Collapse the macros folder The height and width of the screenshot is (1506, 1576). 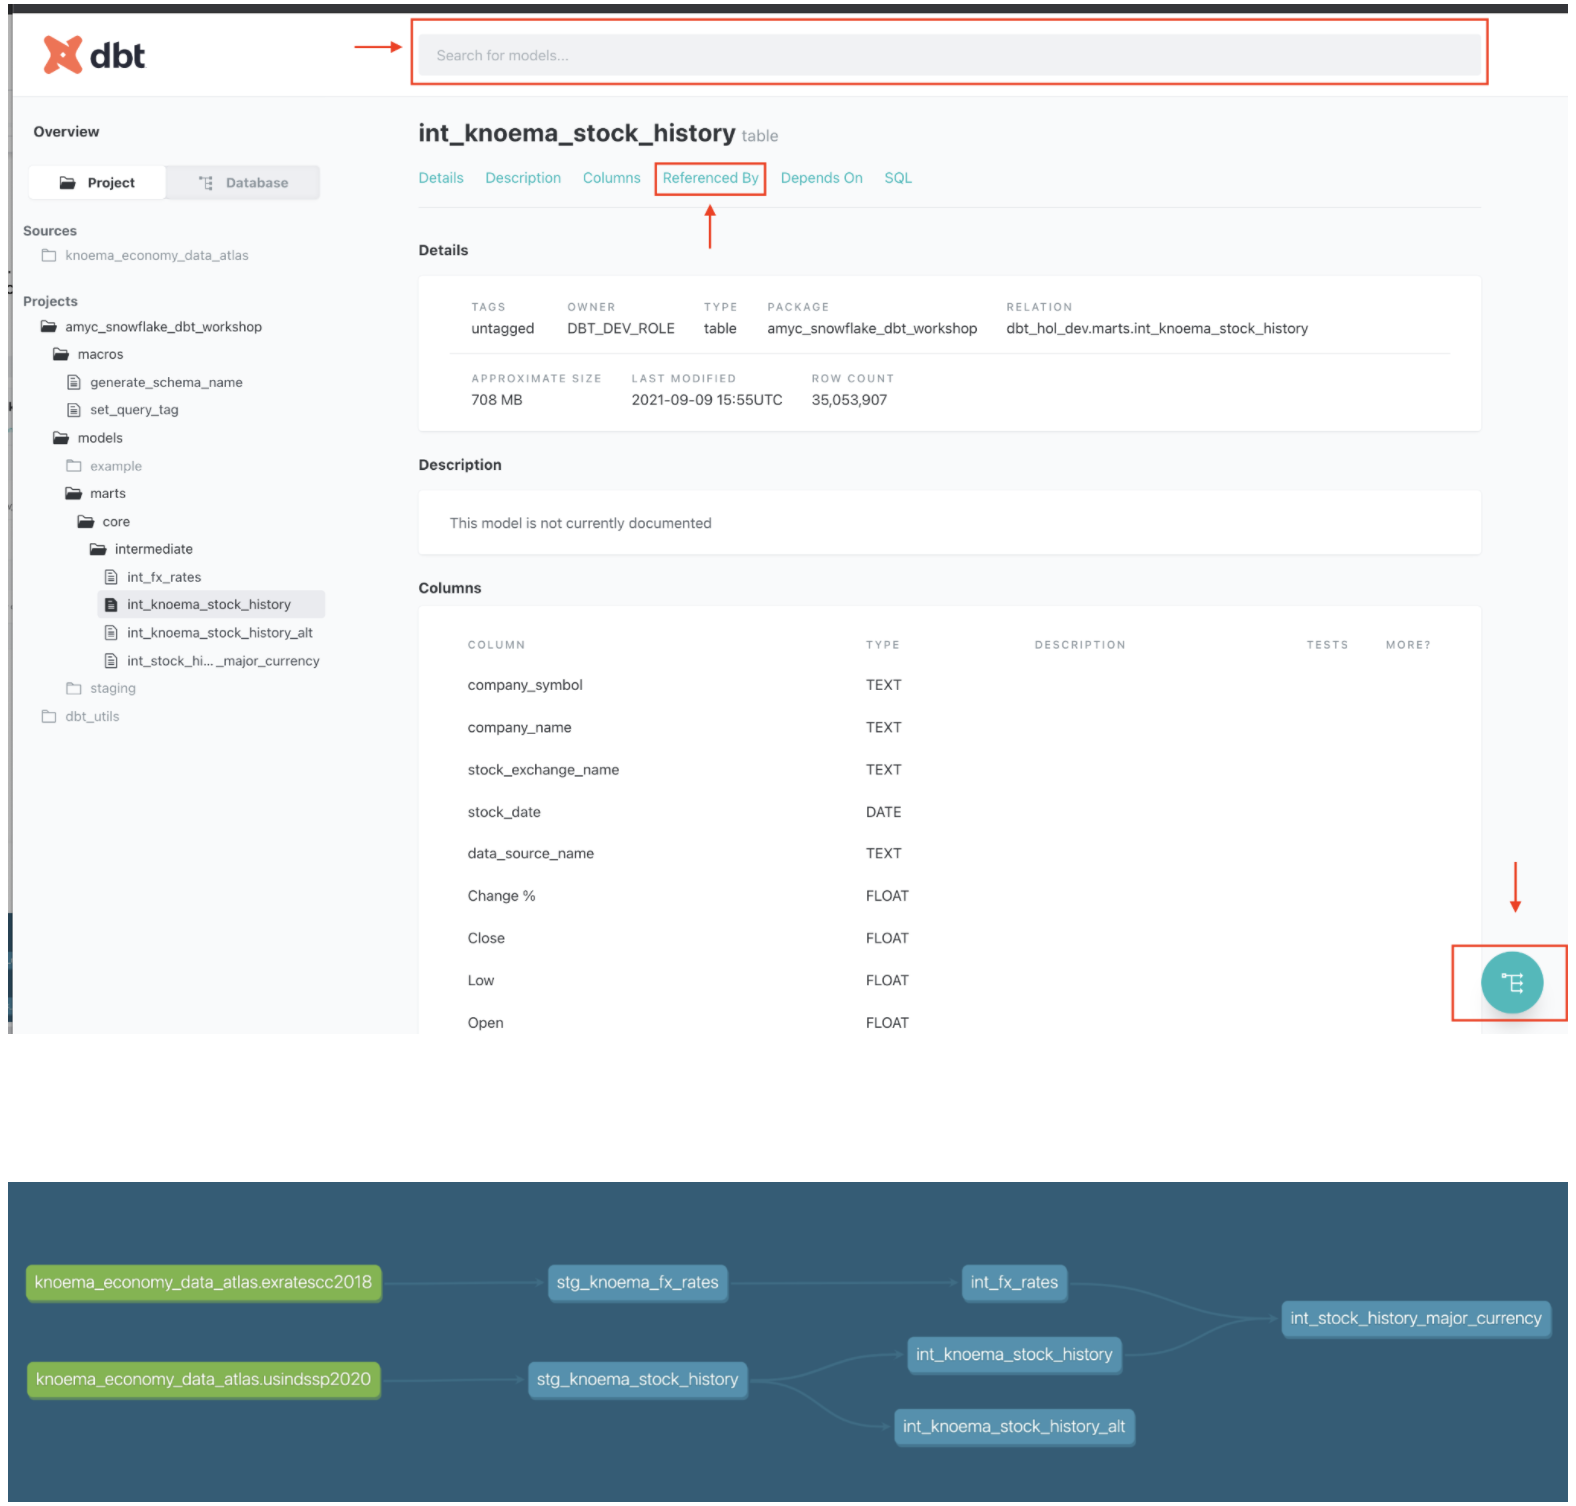click(100, 354)
